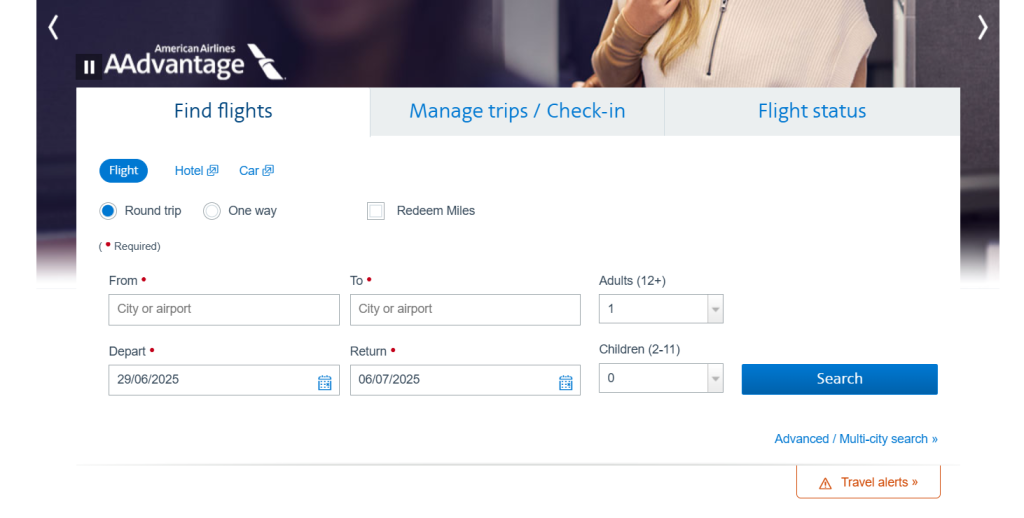The width and height of the screenshot is (1024, 518).
Task: Expand the Adults (12+) dropdown
Action: [715, 309]
